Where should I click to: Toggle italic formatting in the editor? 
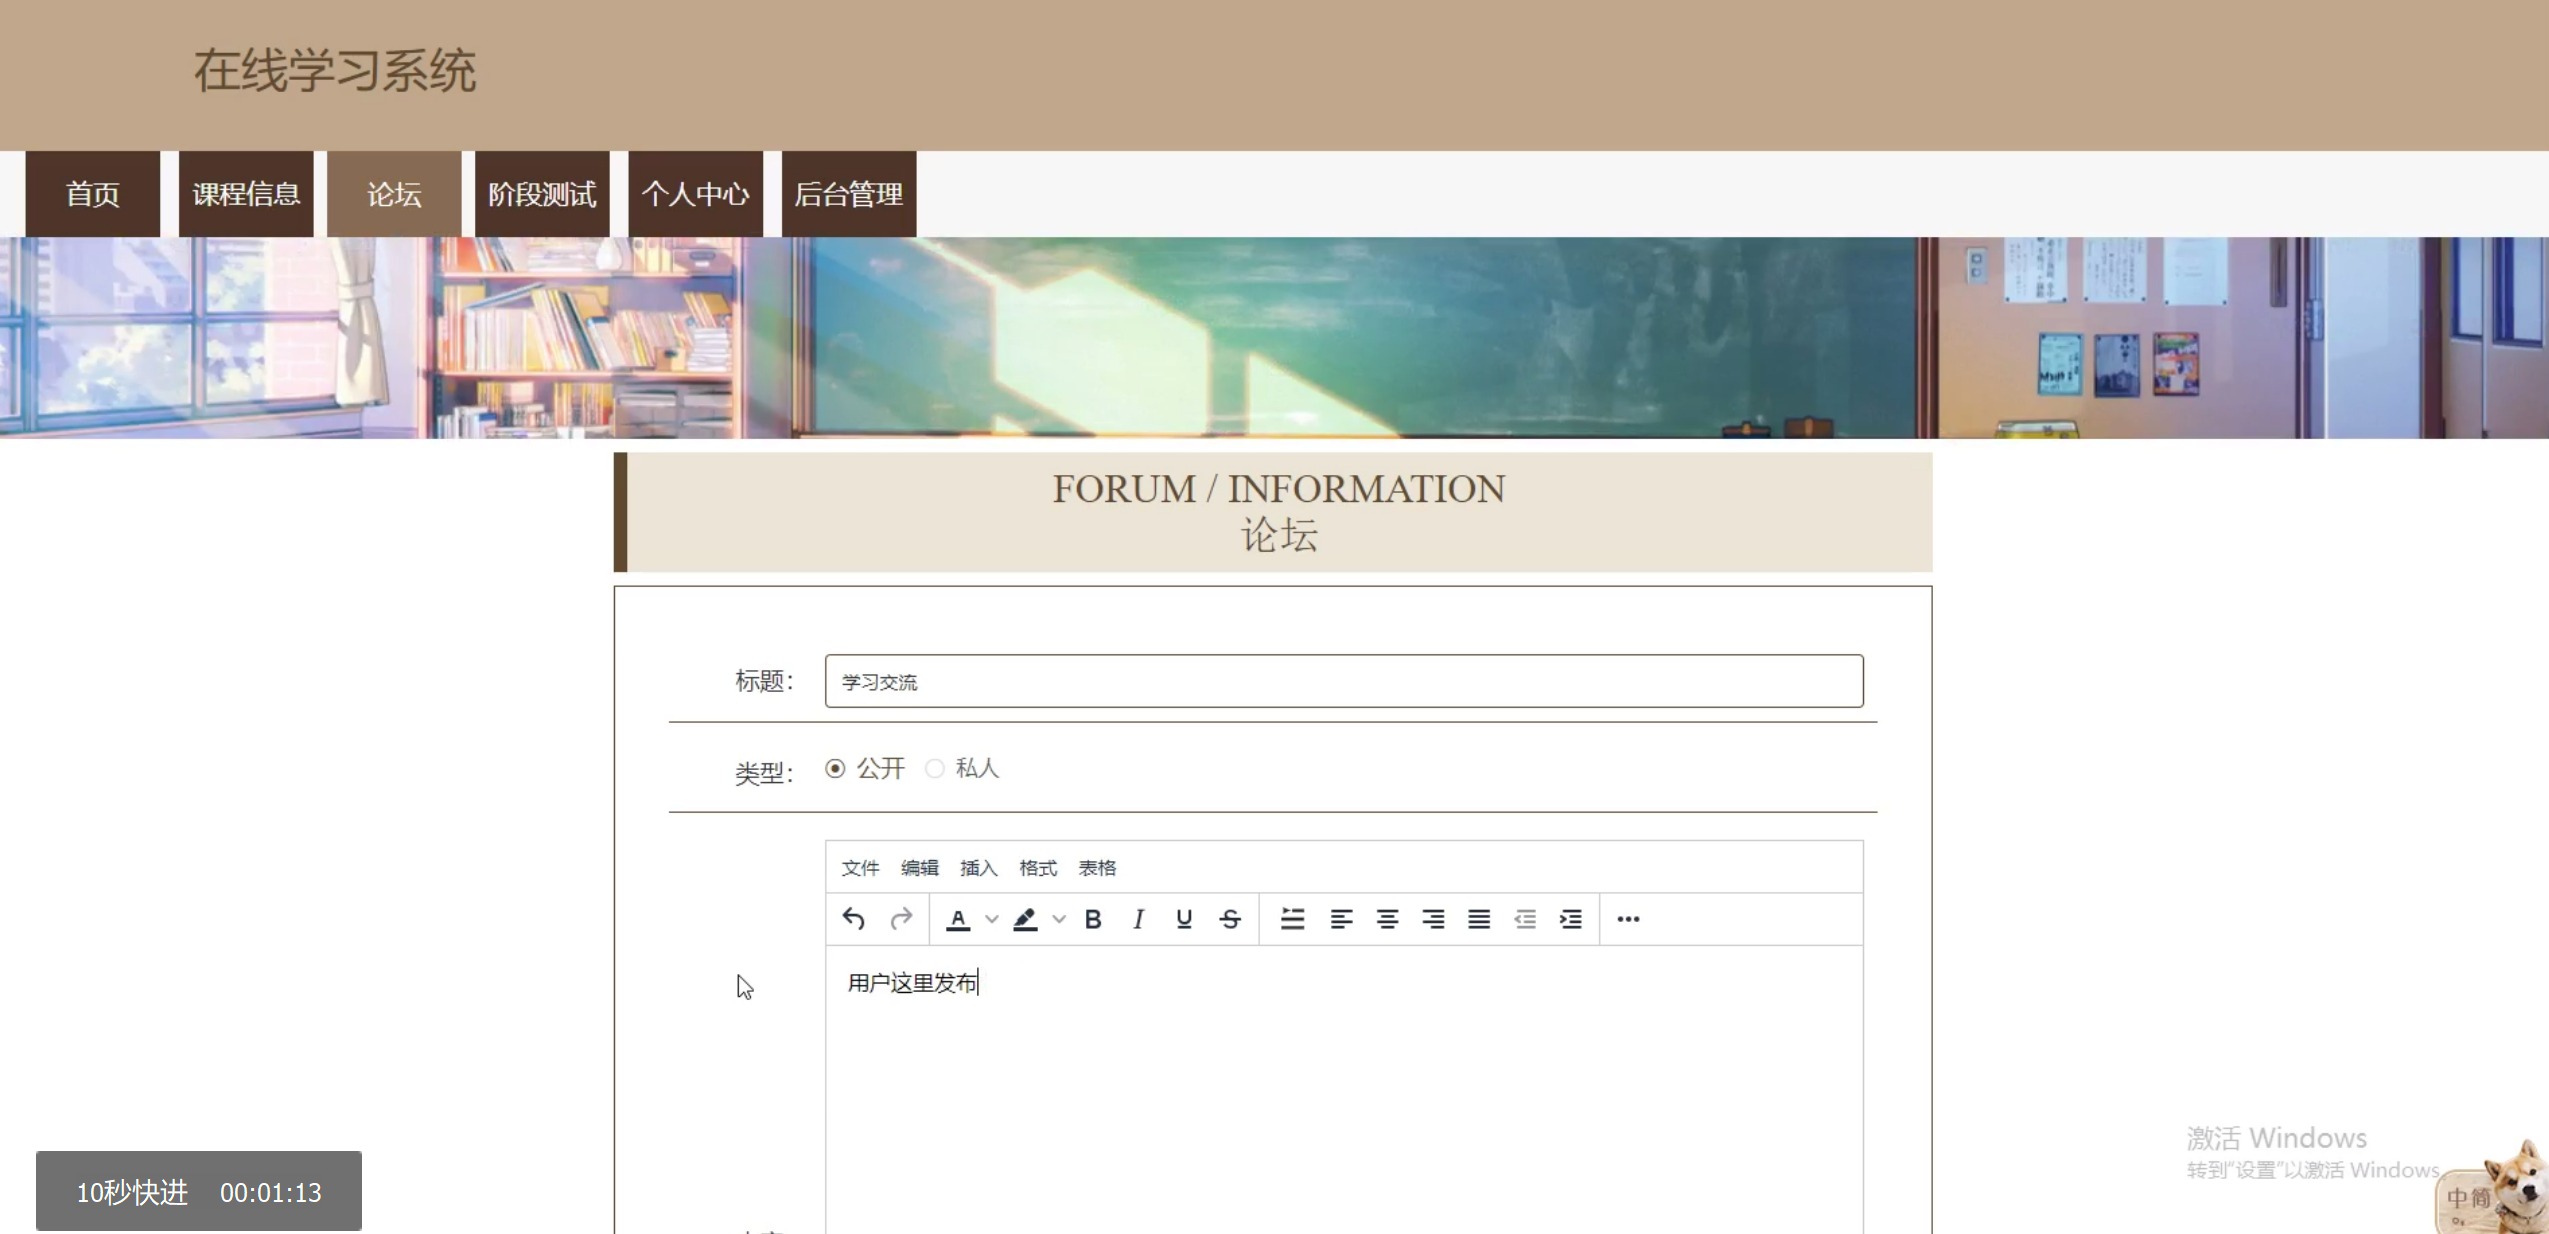click(1138, 919)
